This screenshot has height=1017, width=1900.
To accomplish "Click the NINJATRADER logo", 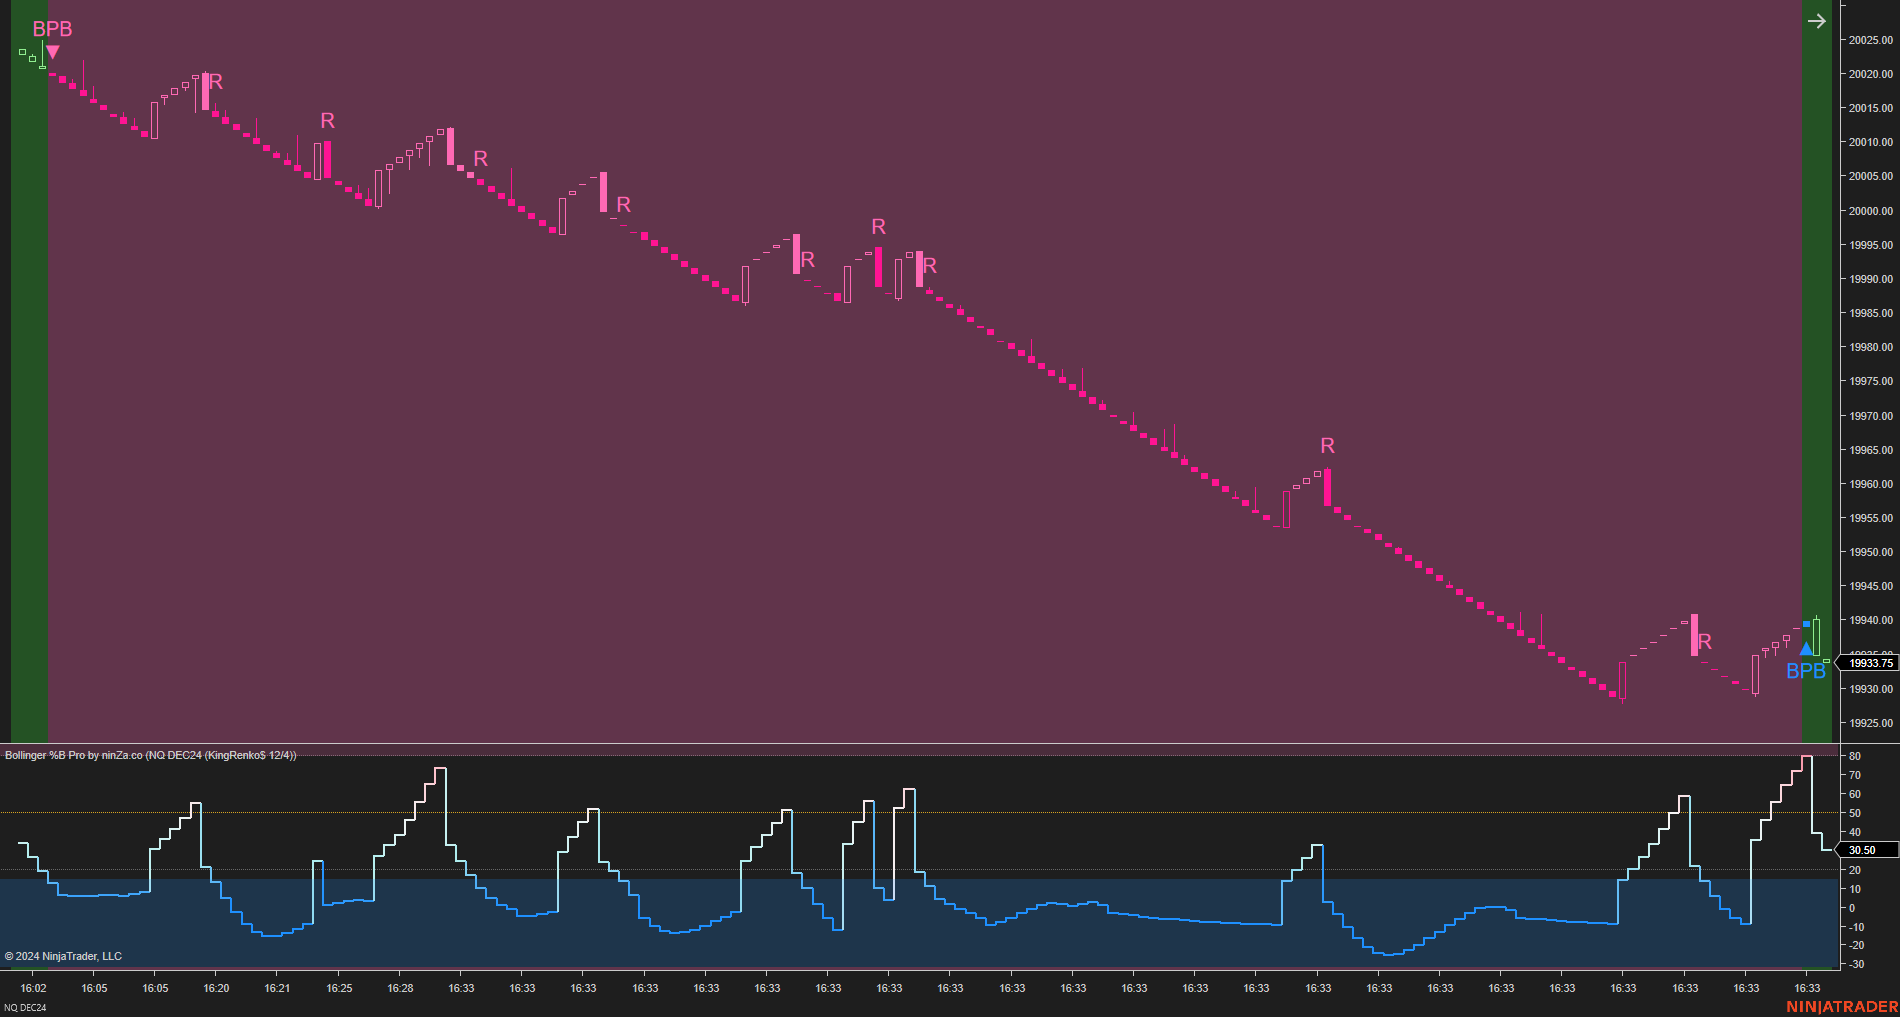I will point(1842,1007).
